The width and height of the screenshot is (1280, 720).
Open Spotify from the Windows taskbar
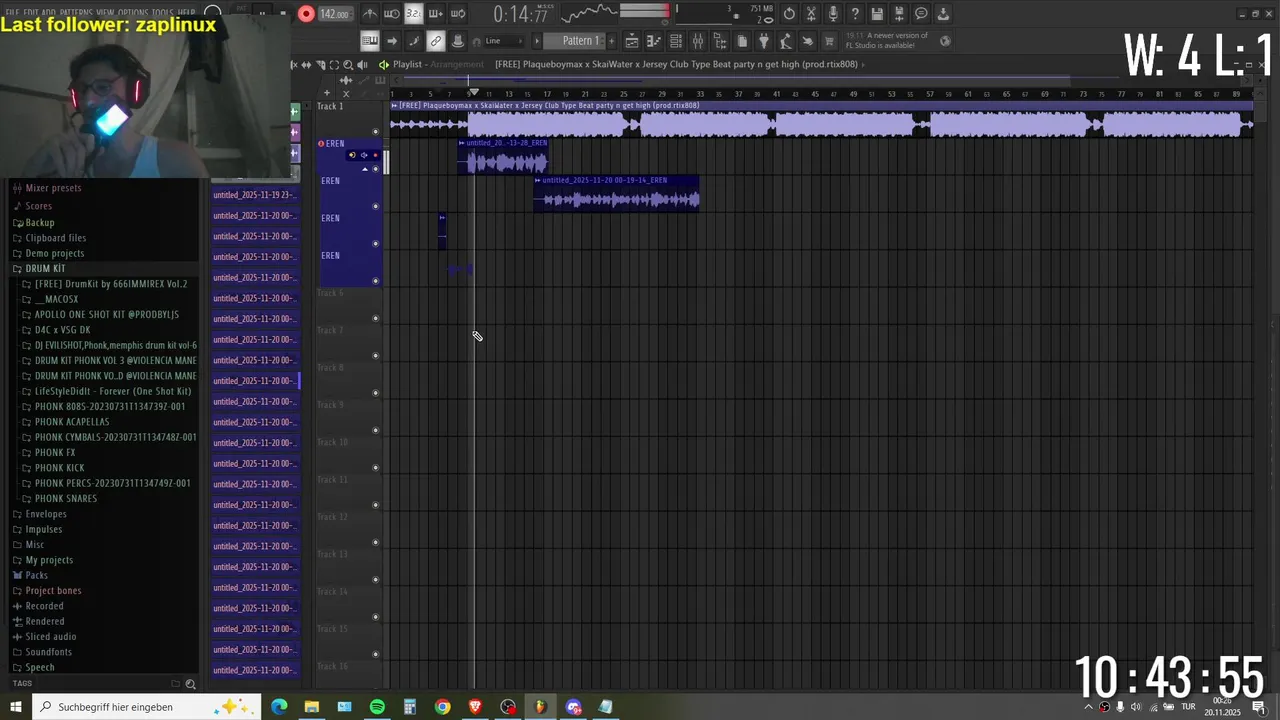point(377,707)
